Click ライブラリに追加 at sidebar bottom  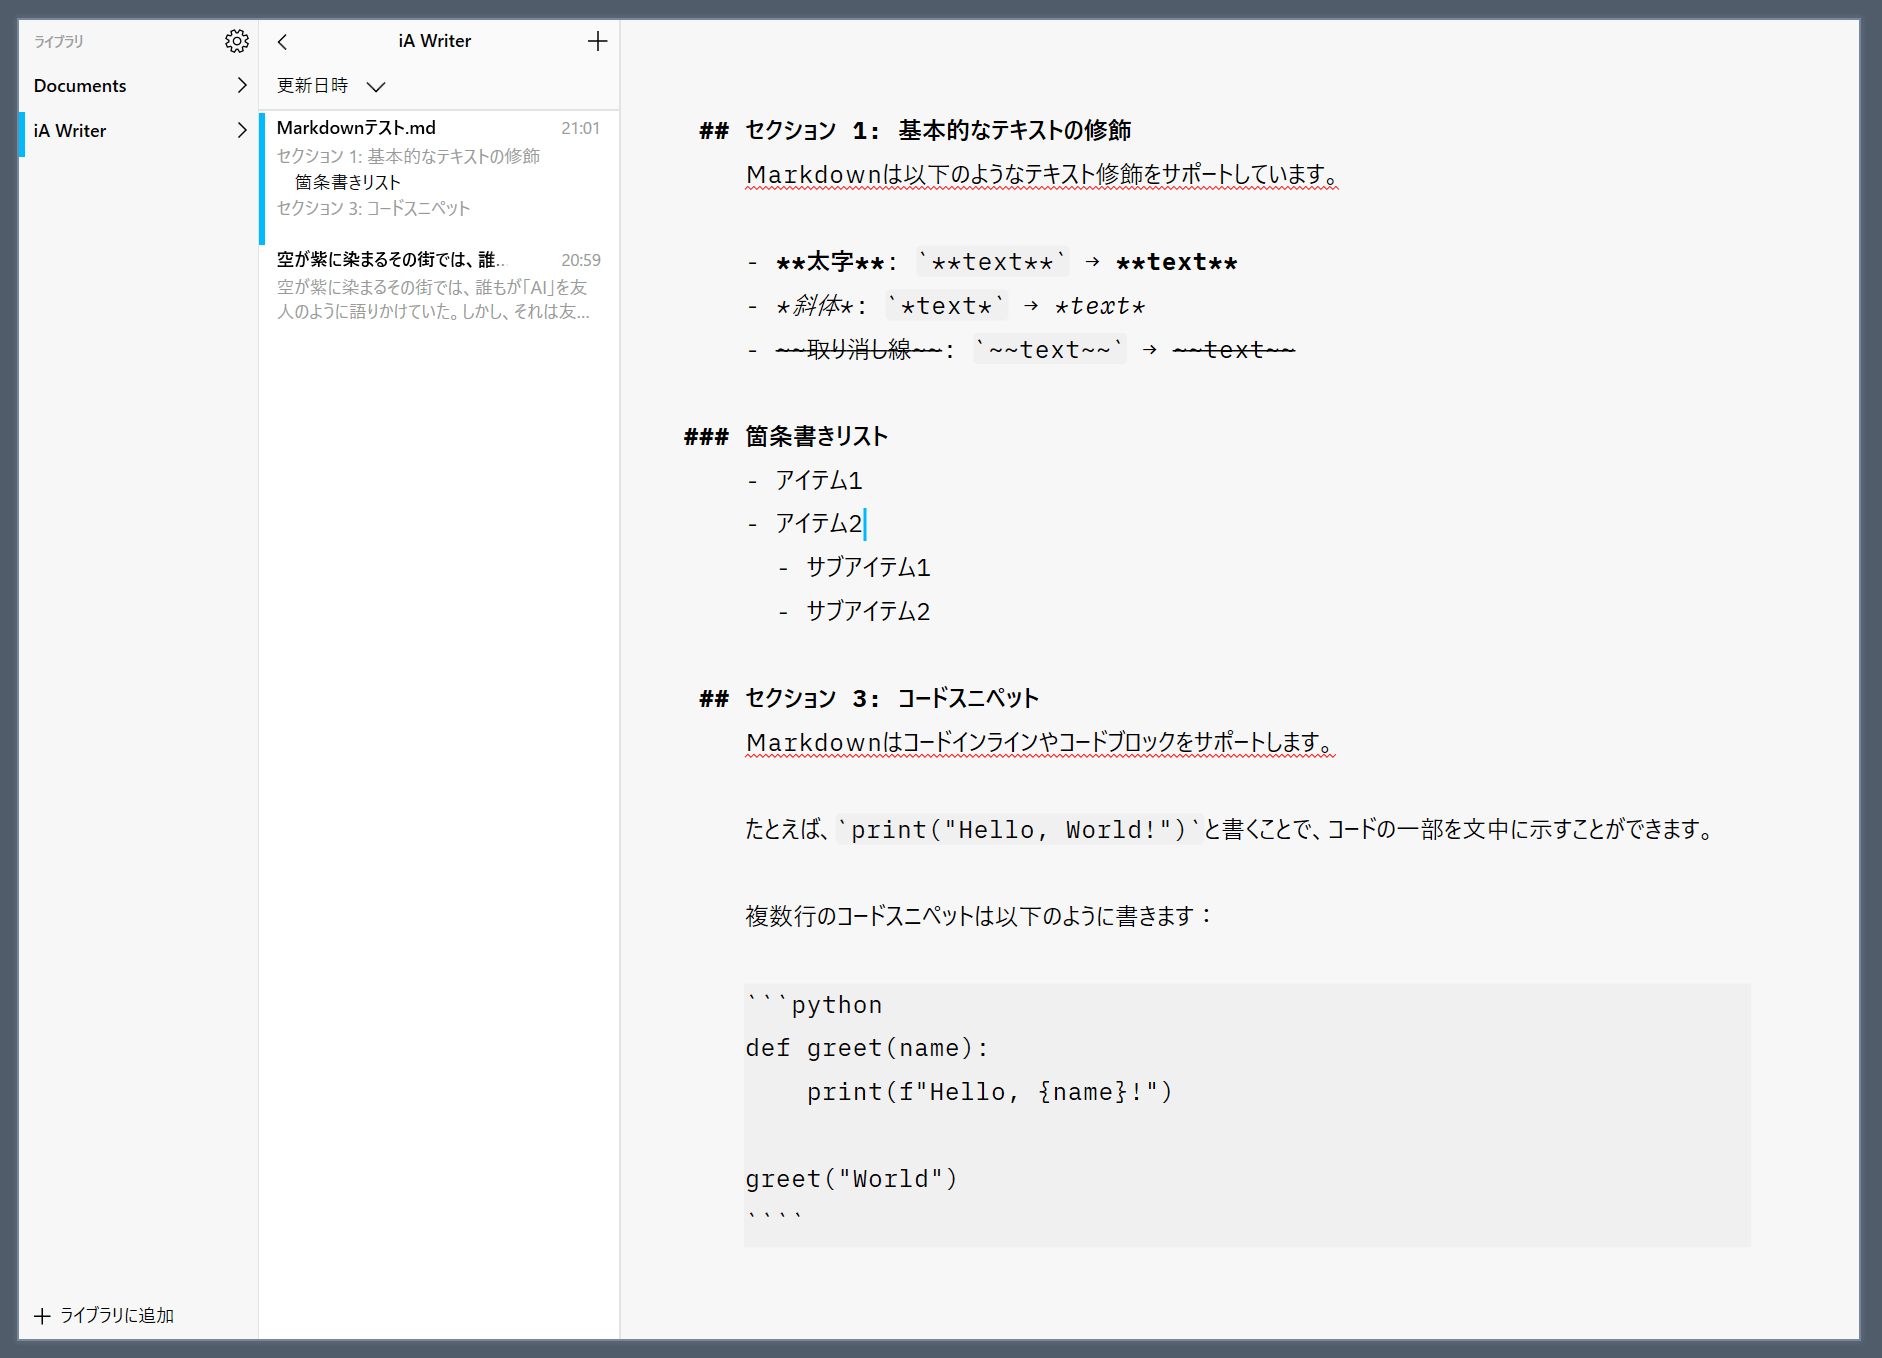pyautogui.click(x=116, y=1316)
